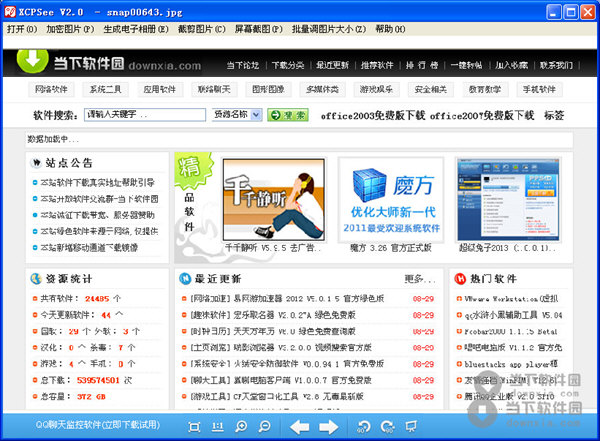
Task: Click the 推荐软件 navigation link
Action: tap(377, 65)
